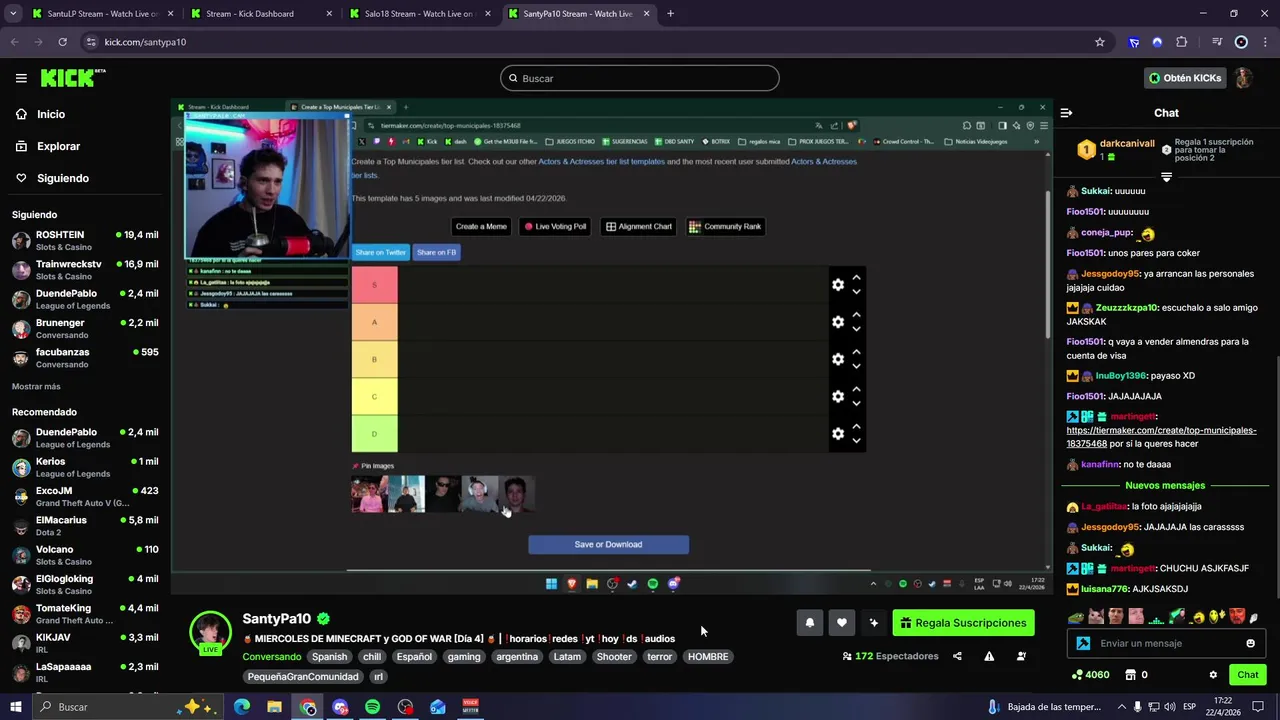Viewport: 1280px width, 720px height.
Task: Click the Buscar search field on Kick
Action: (x=640, y=78)
